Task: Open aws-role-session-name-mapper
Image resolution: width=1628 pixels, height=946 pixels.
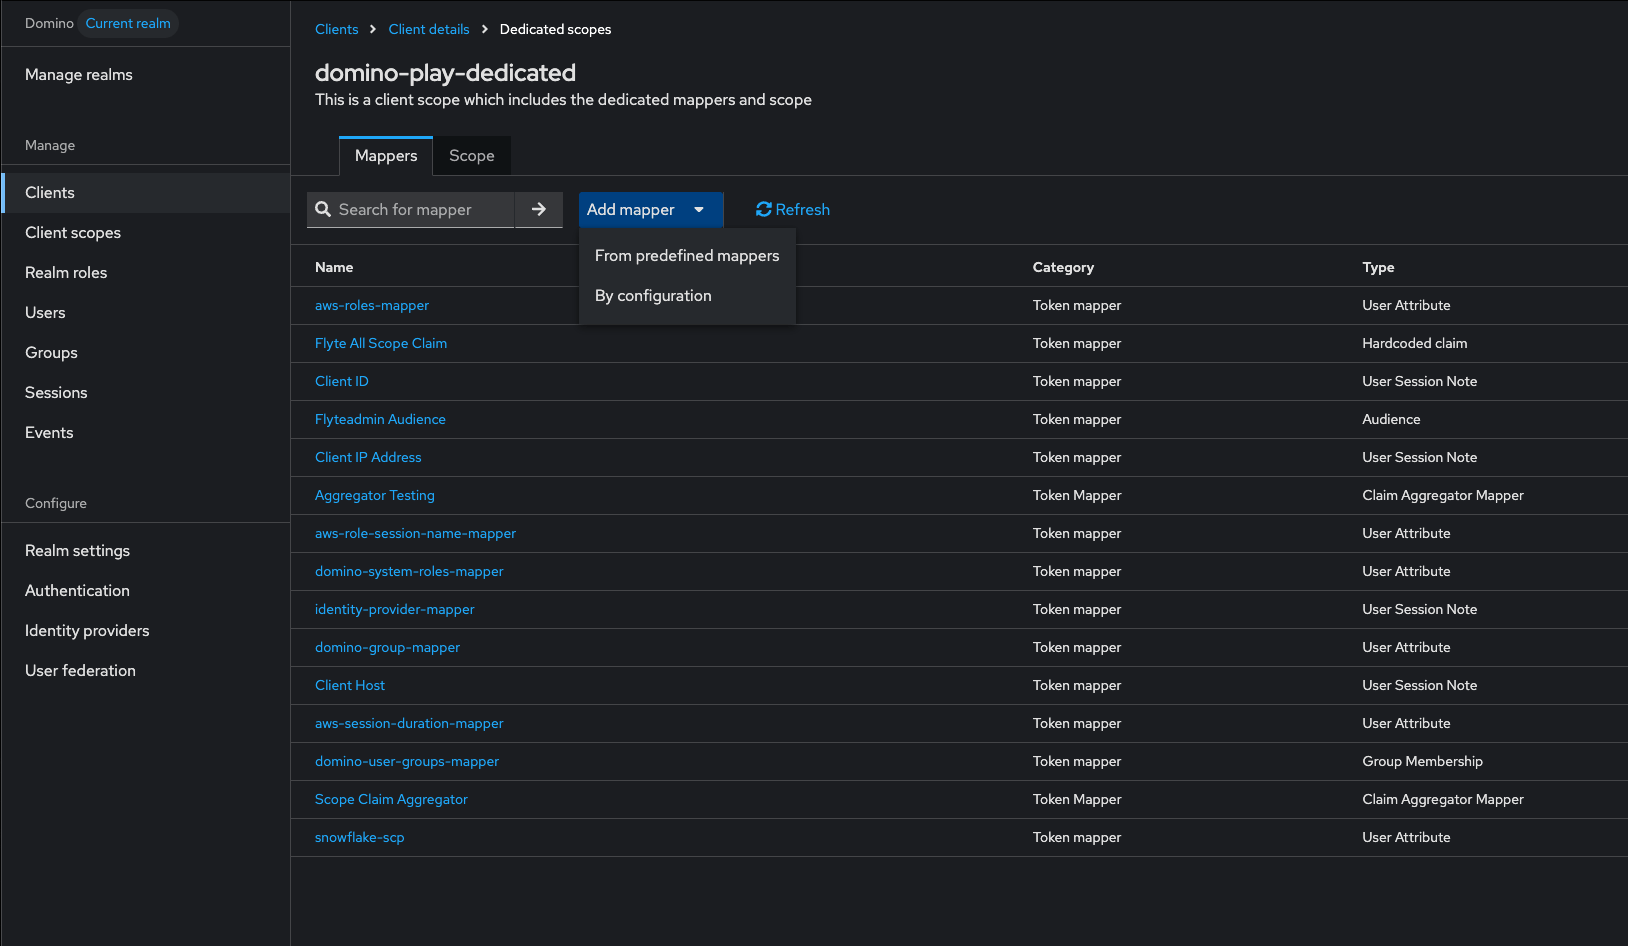Action: pos(415,533)
